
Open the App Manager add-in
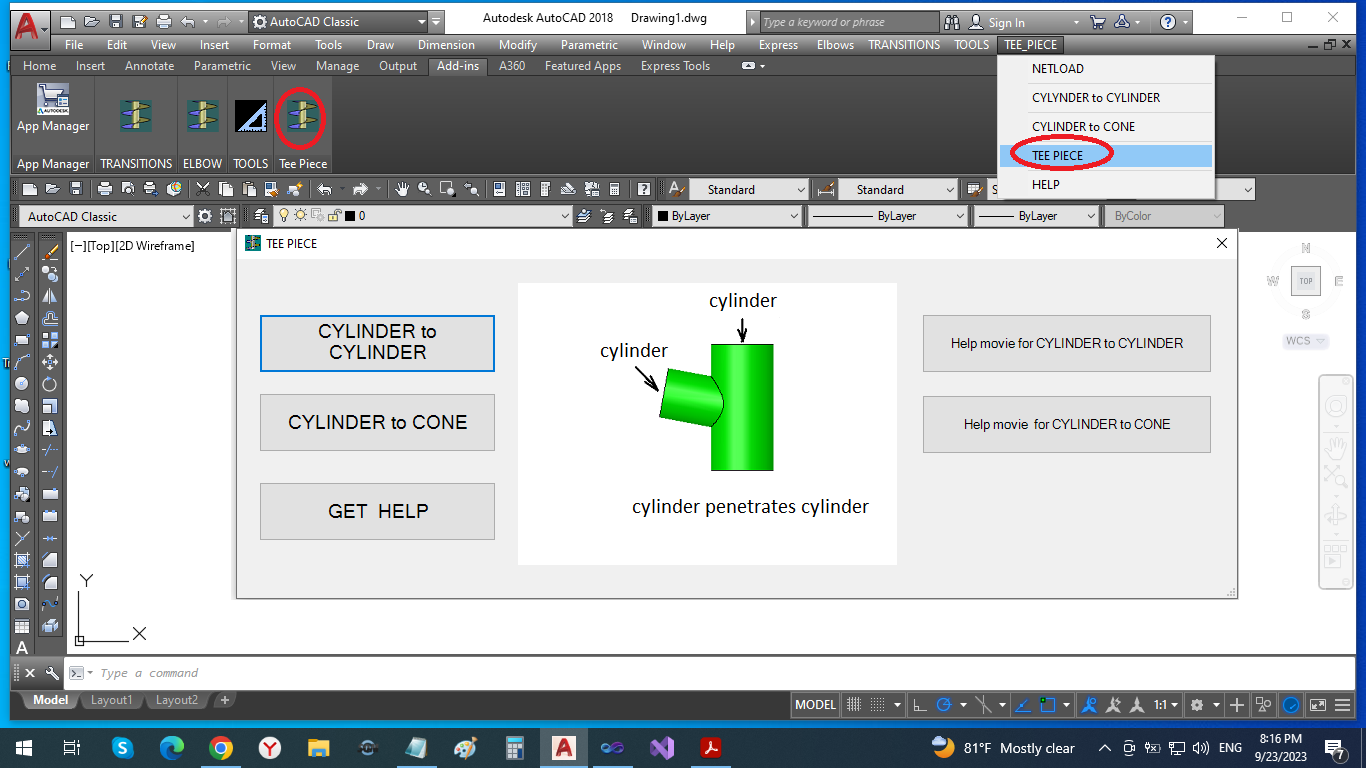point(53,109)
